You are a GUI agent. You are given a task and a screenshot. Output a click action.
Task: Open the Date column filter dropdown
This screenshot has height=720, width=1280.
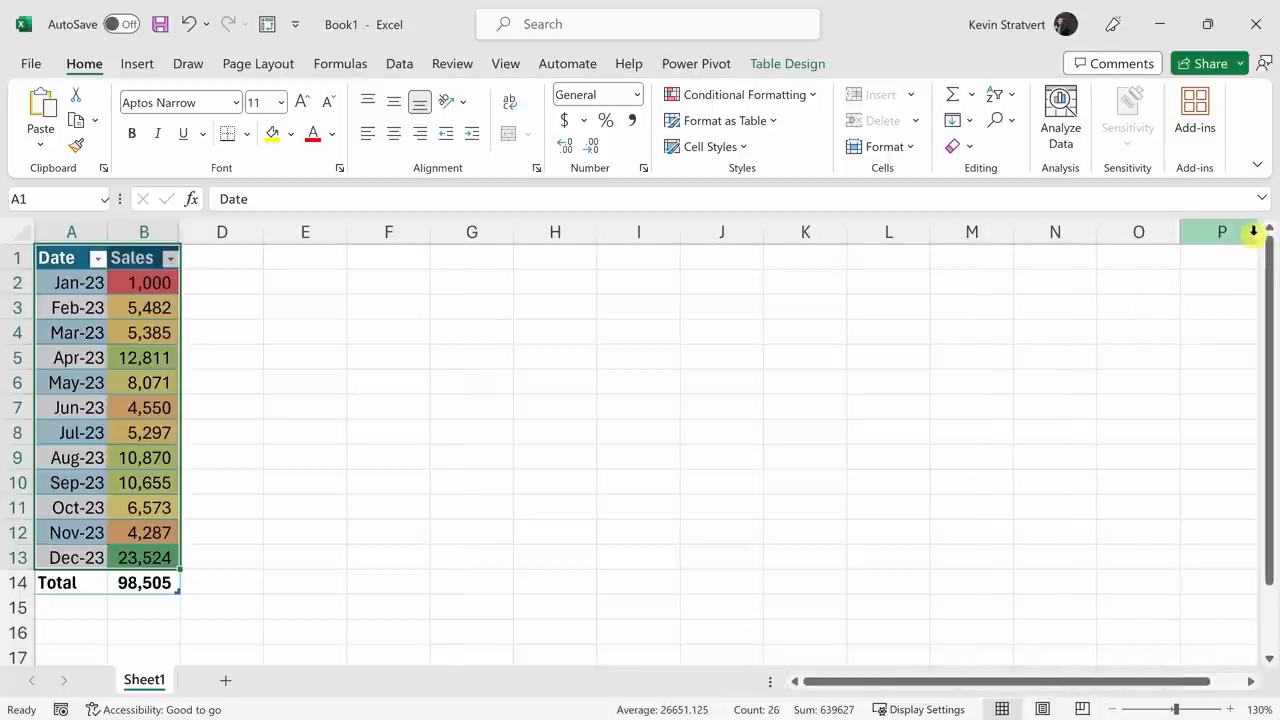coord(97,259)
